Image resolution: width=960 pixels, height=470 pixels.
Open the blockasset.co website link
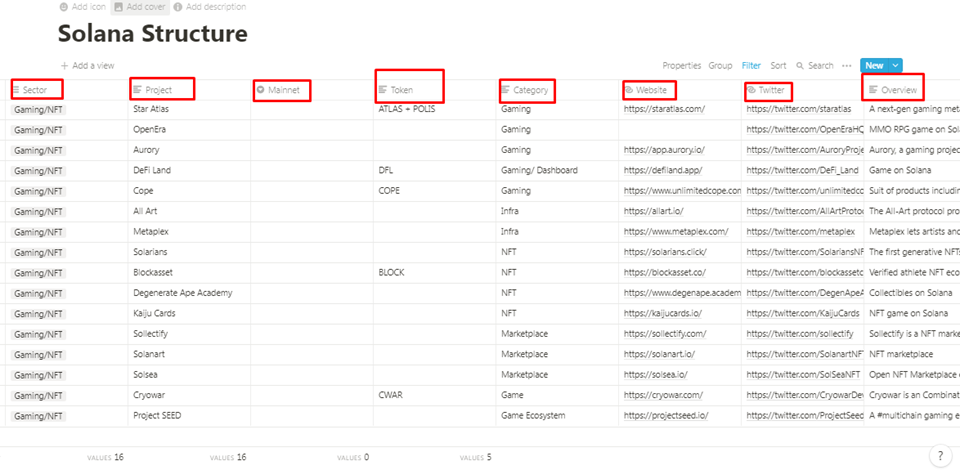point(665,272)
